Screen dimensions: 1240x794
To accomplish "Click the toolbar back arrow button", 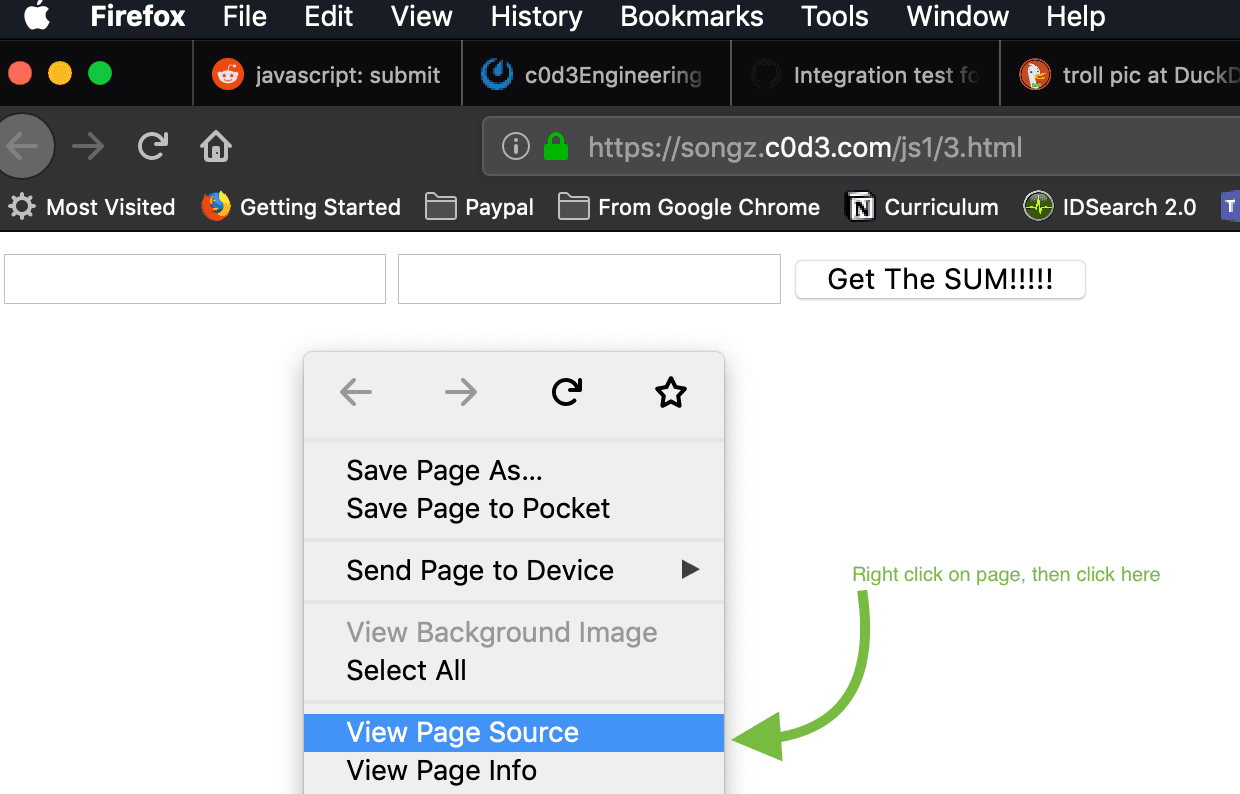I will click(22, 147).
